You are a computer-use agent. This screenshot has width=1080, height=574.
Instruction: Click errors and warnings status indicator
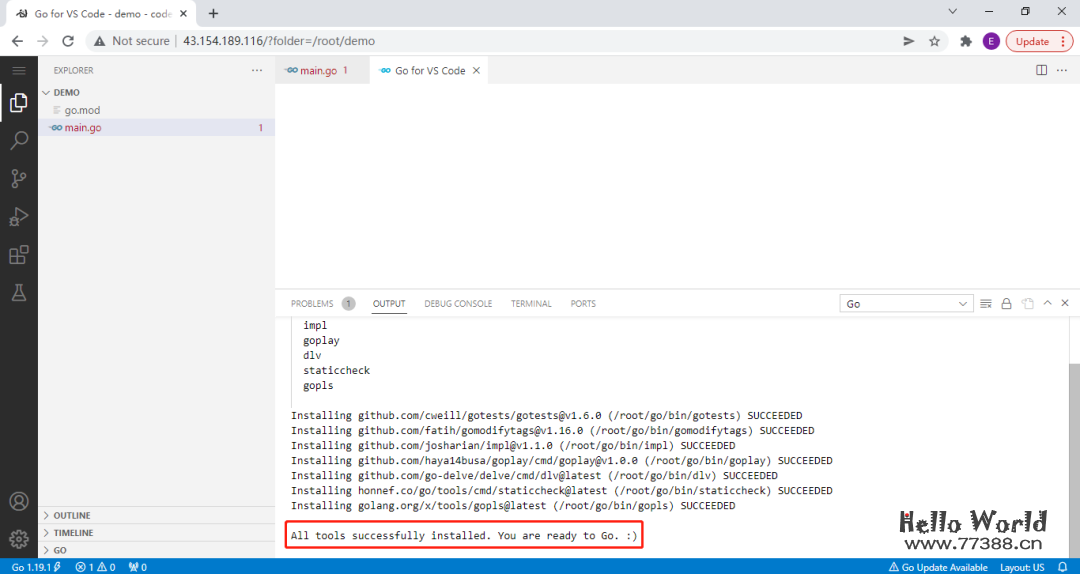[x=95, y=567]
